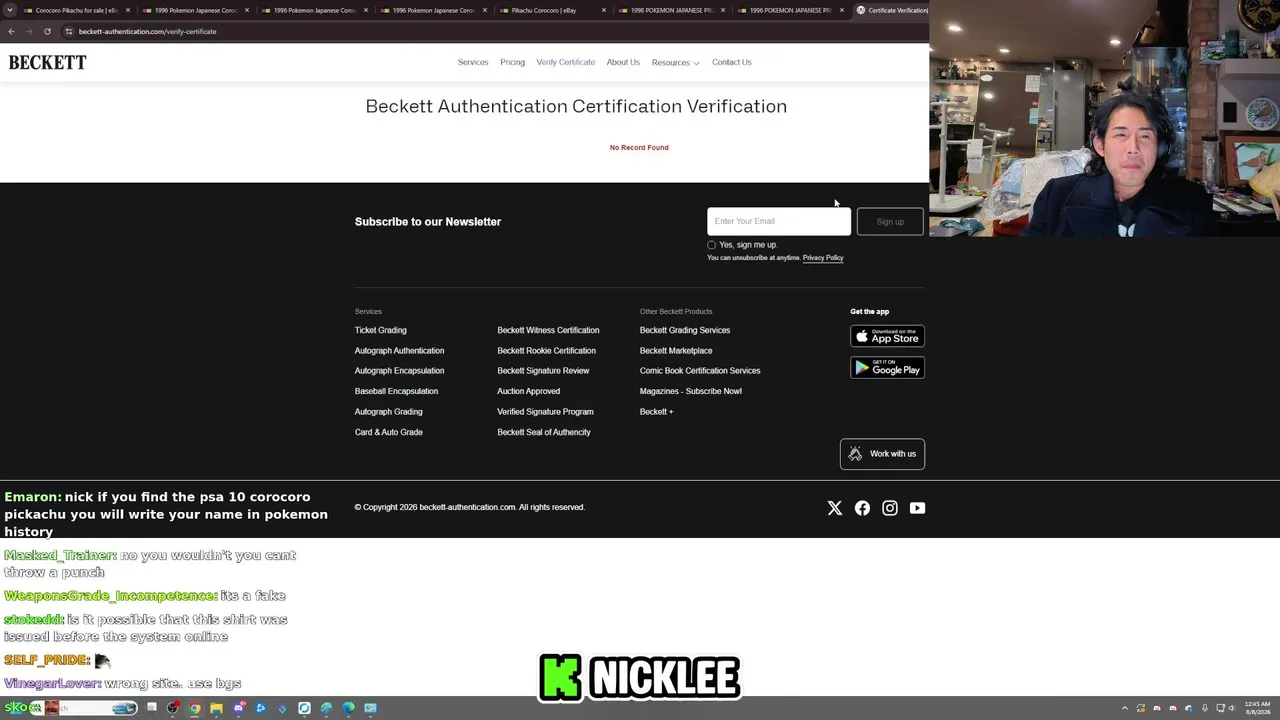The height and width of the screenshot is (720, 1280).
Task: Open the Autograph Authentication link
Action: point(399,351)
